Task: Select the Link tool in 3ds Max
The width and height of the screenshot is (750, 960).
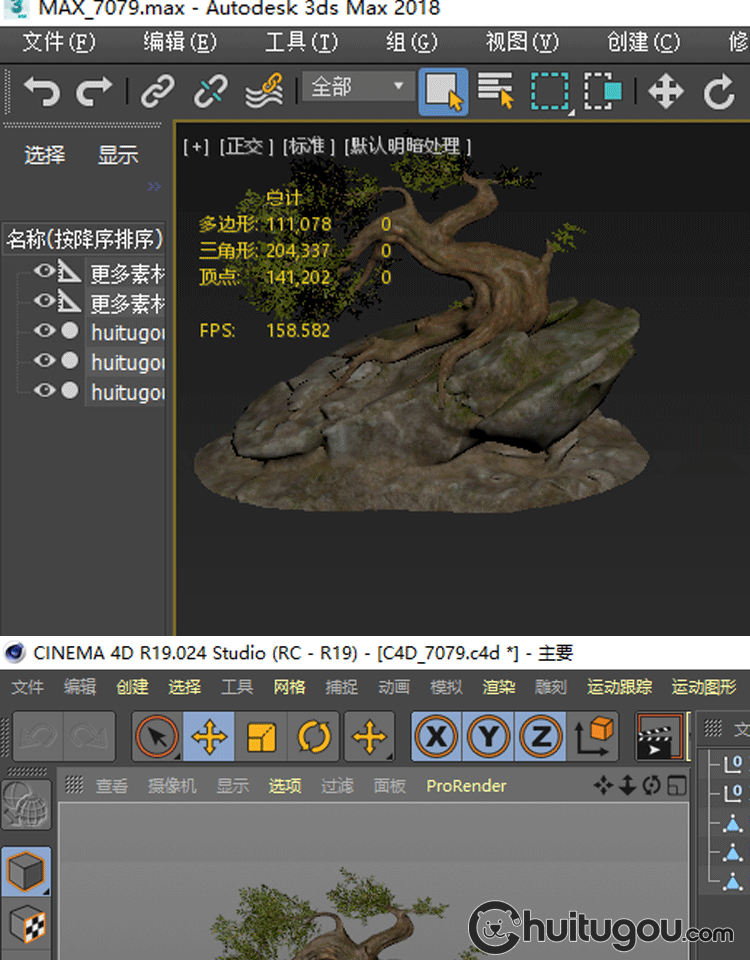Action: click(x=157, y=92)
